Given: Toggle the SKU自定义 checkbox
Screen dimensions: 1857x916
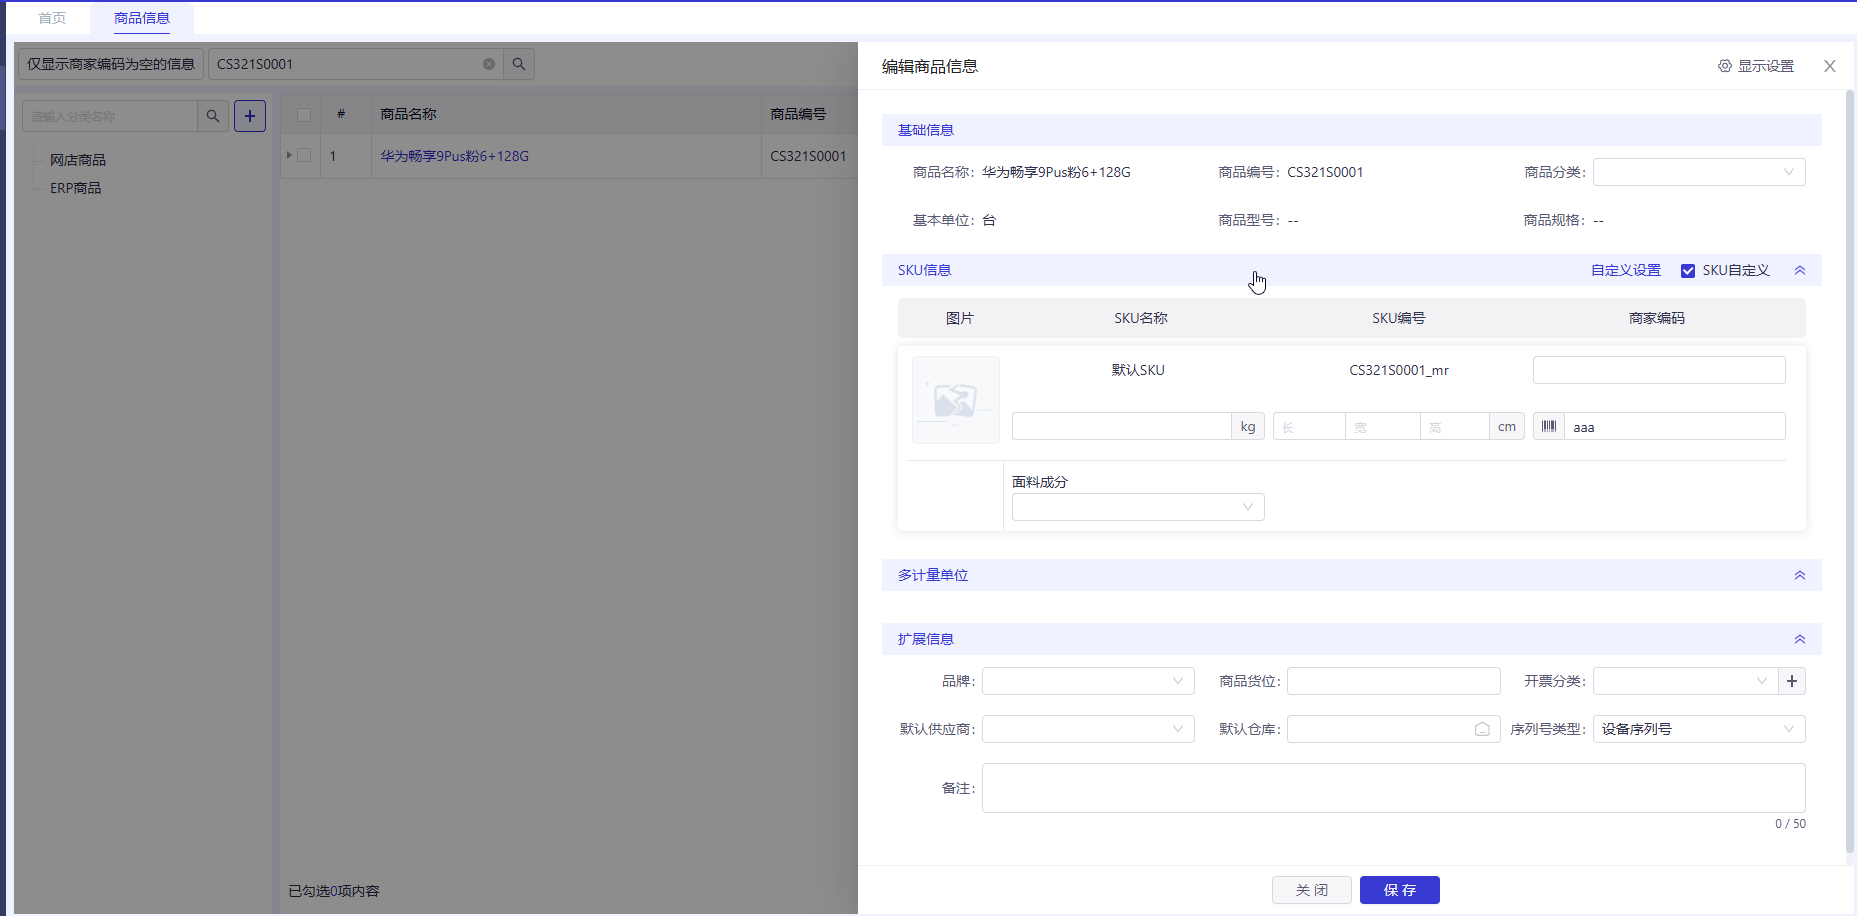Looking at the screenshot, I should click(1688, 271).
